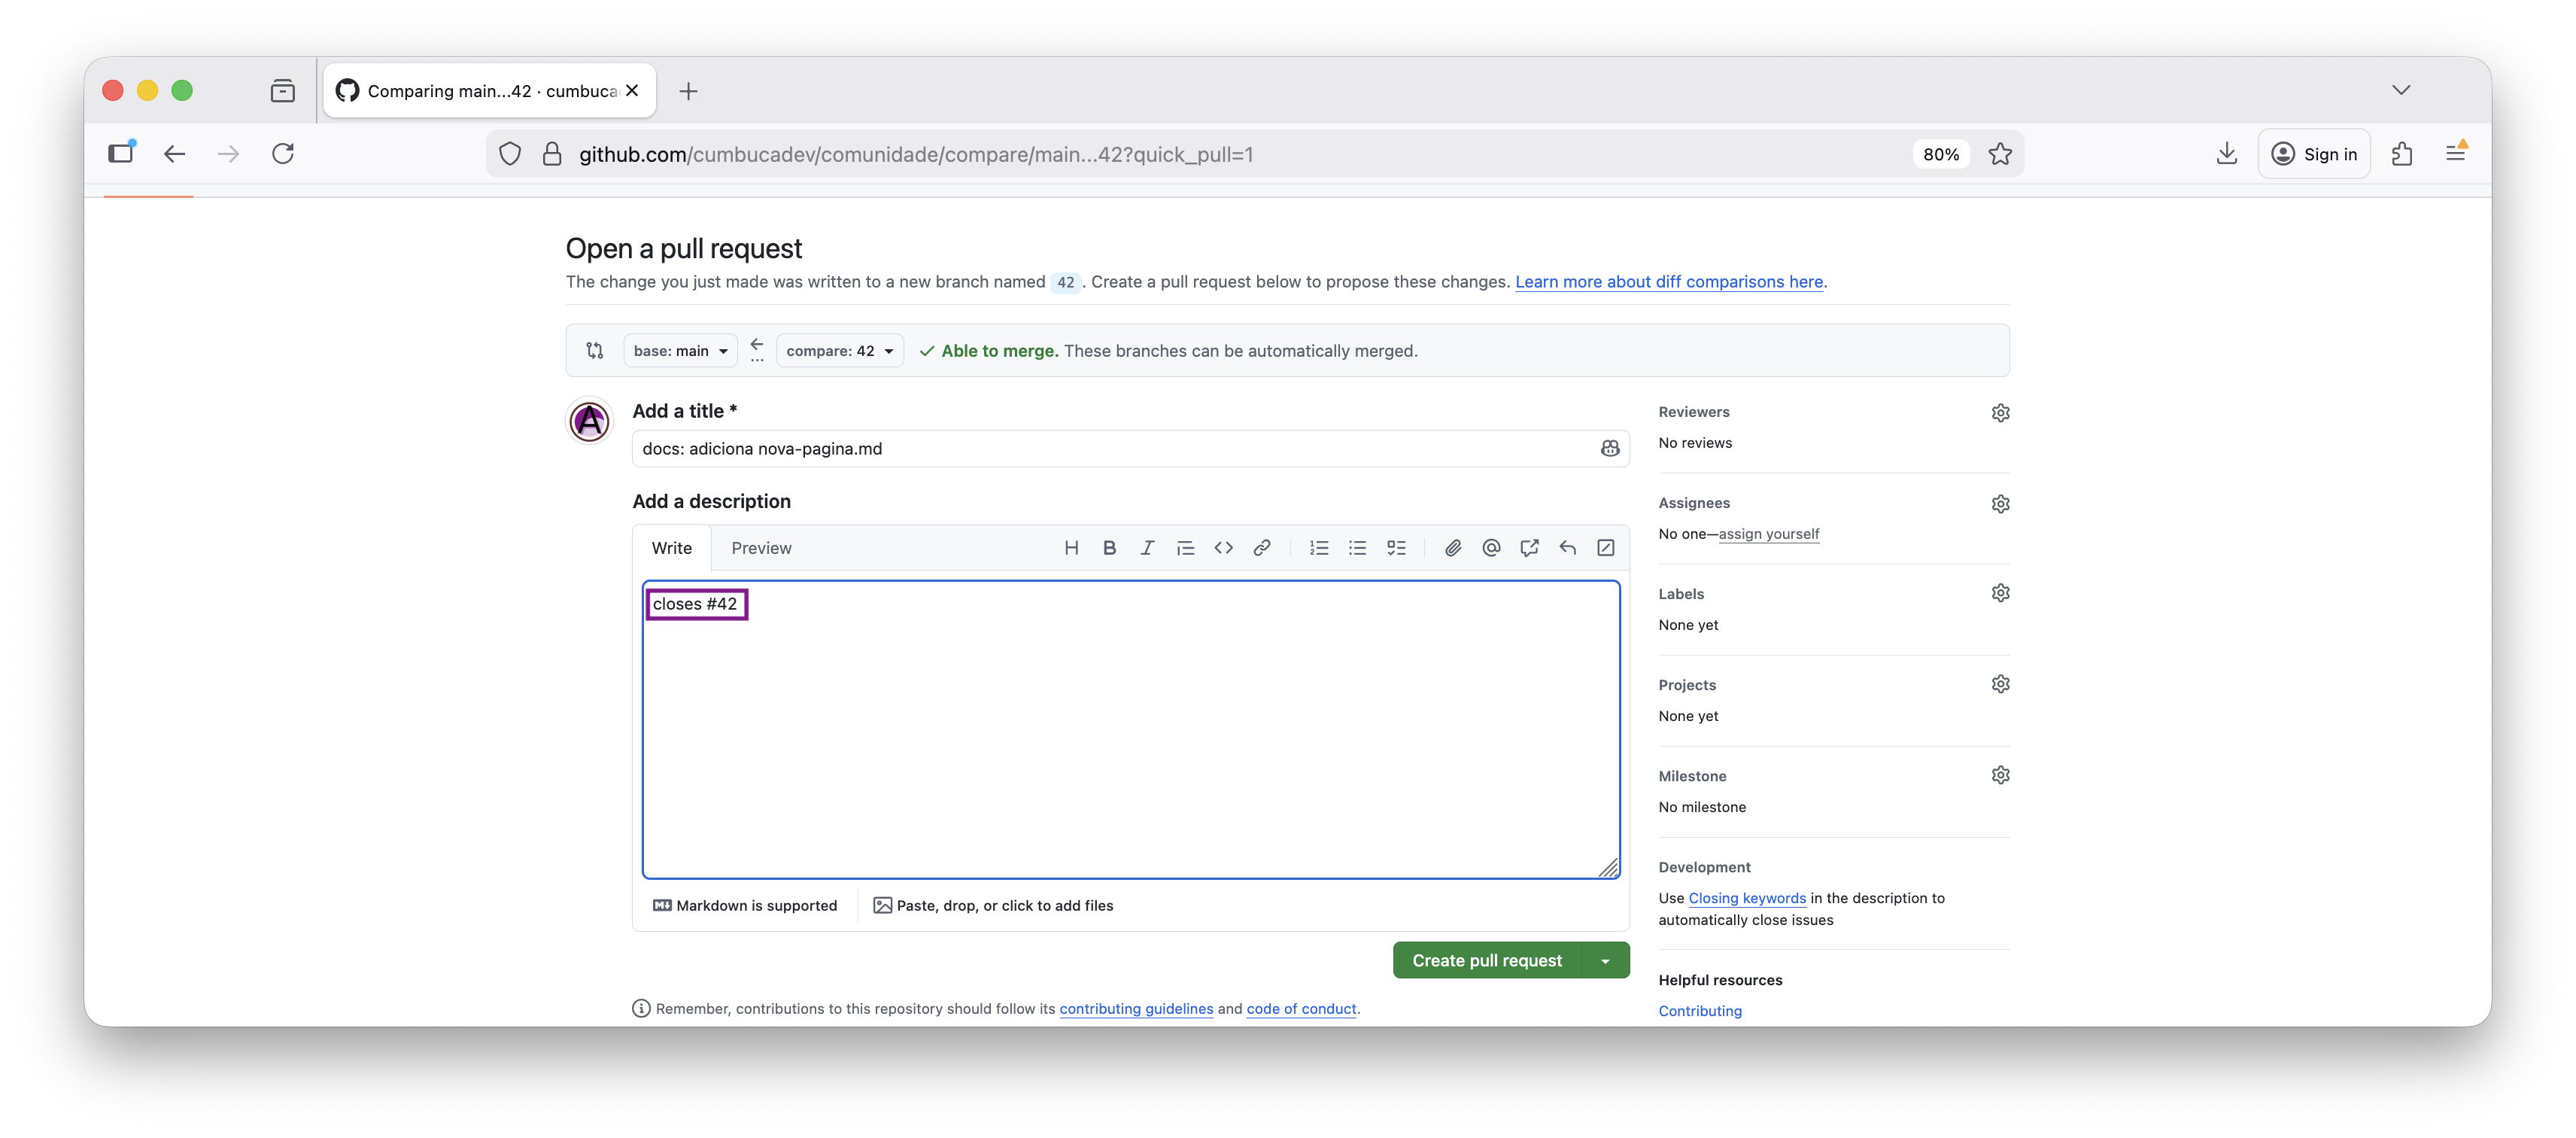This screenshot has height=1138, width=2576.
Task: Reference an issue or pull request icon
Action: pos(1529,547)
